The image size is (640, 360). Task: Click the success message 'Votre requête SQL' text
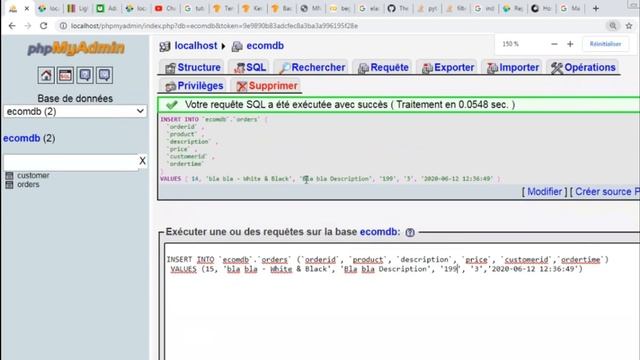pos(350,104)
